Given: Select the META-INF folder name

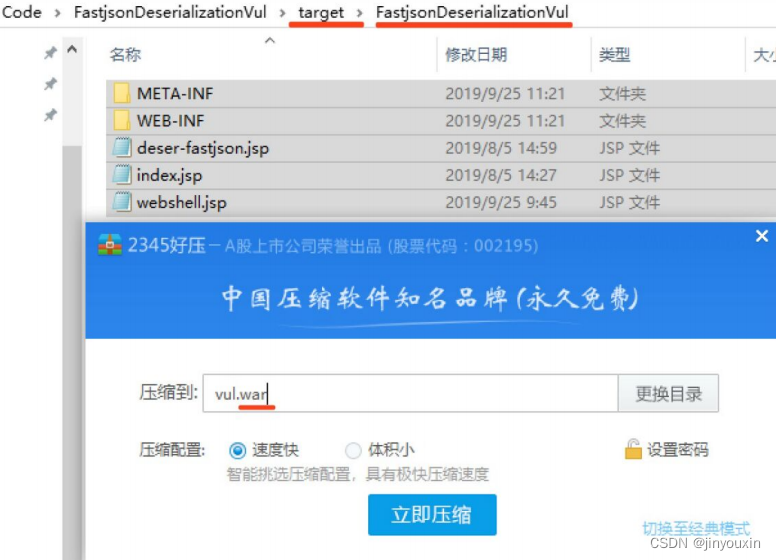Looking at the screenshot, I should (x=175, y=93).
